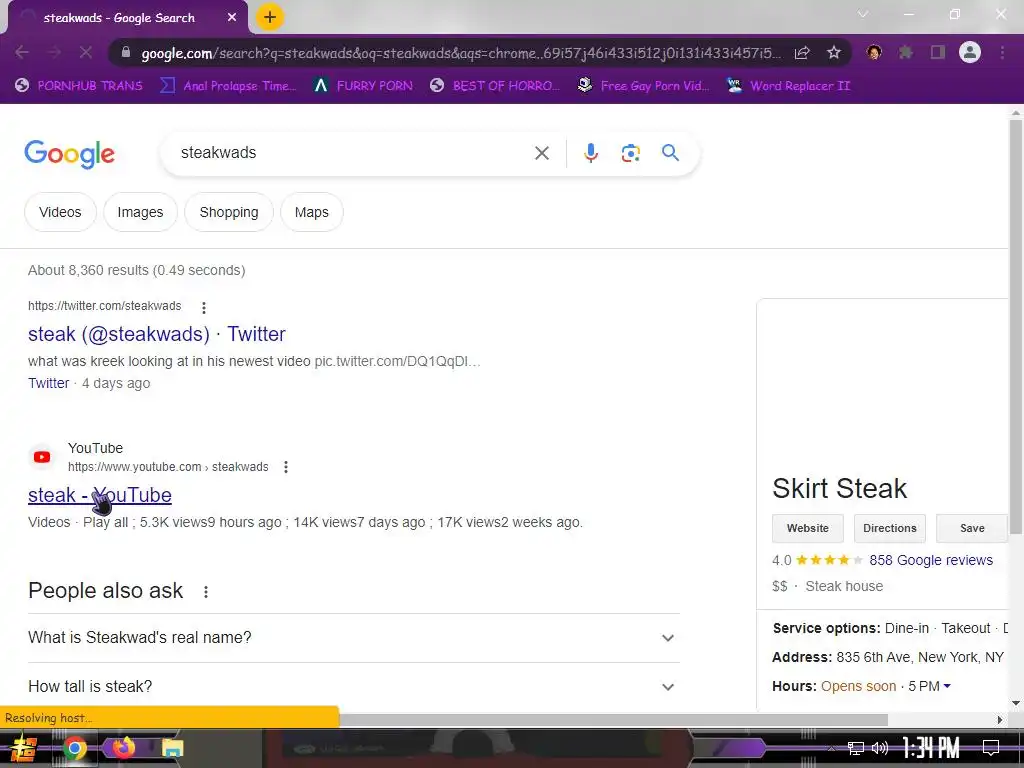Open 858 Google reviews link
This screenshot has height=768, width=1024.
click(931, 560)
